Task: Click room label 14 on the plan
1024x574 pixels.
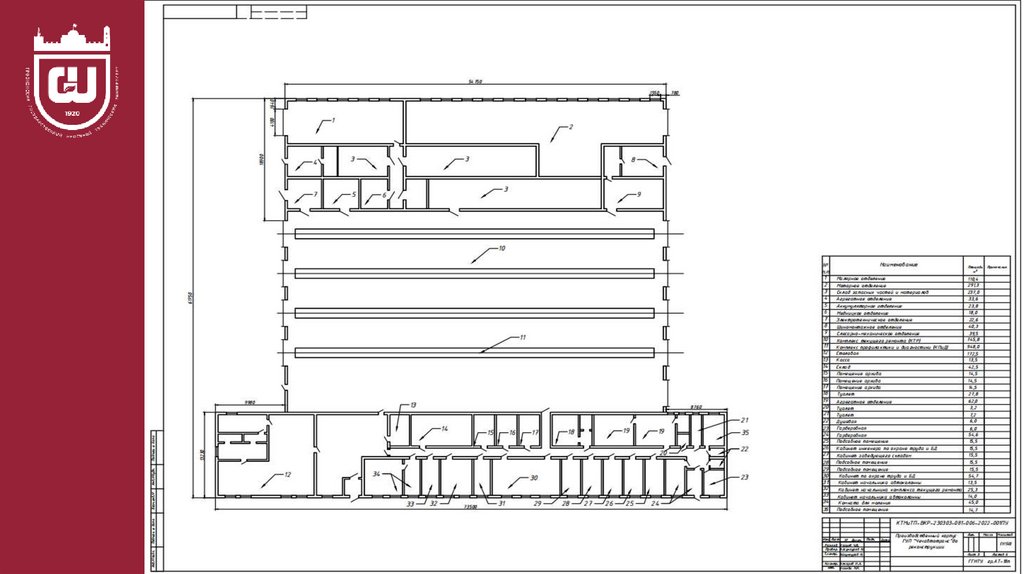Action: 444,429
